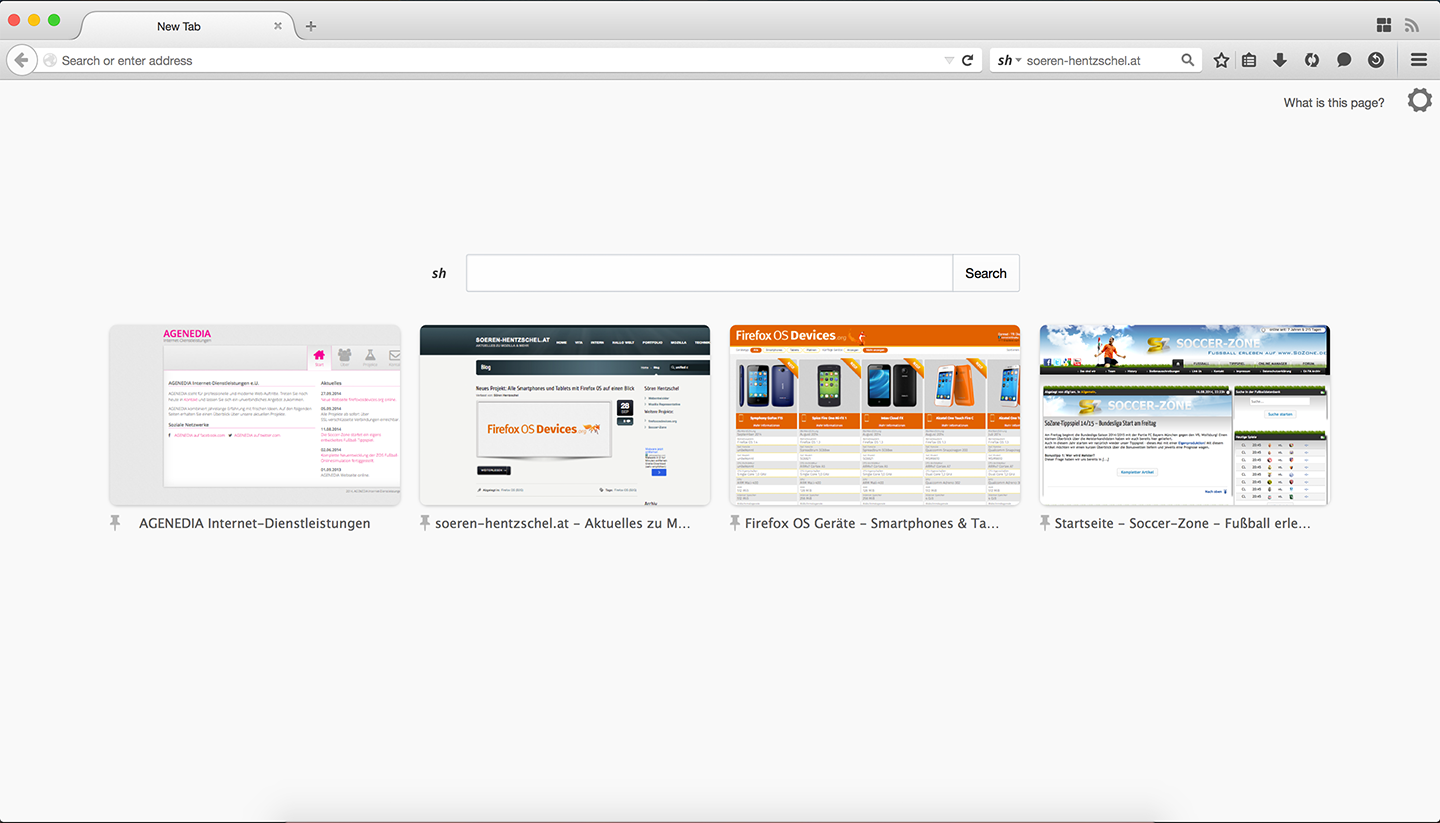Open the Firefox OS Devices thumbnail
This screenshot has height=823, width=1440.
tap(875, 415)
